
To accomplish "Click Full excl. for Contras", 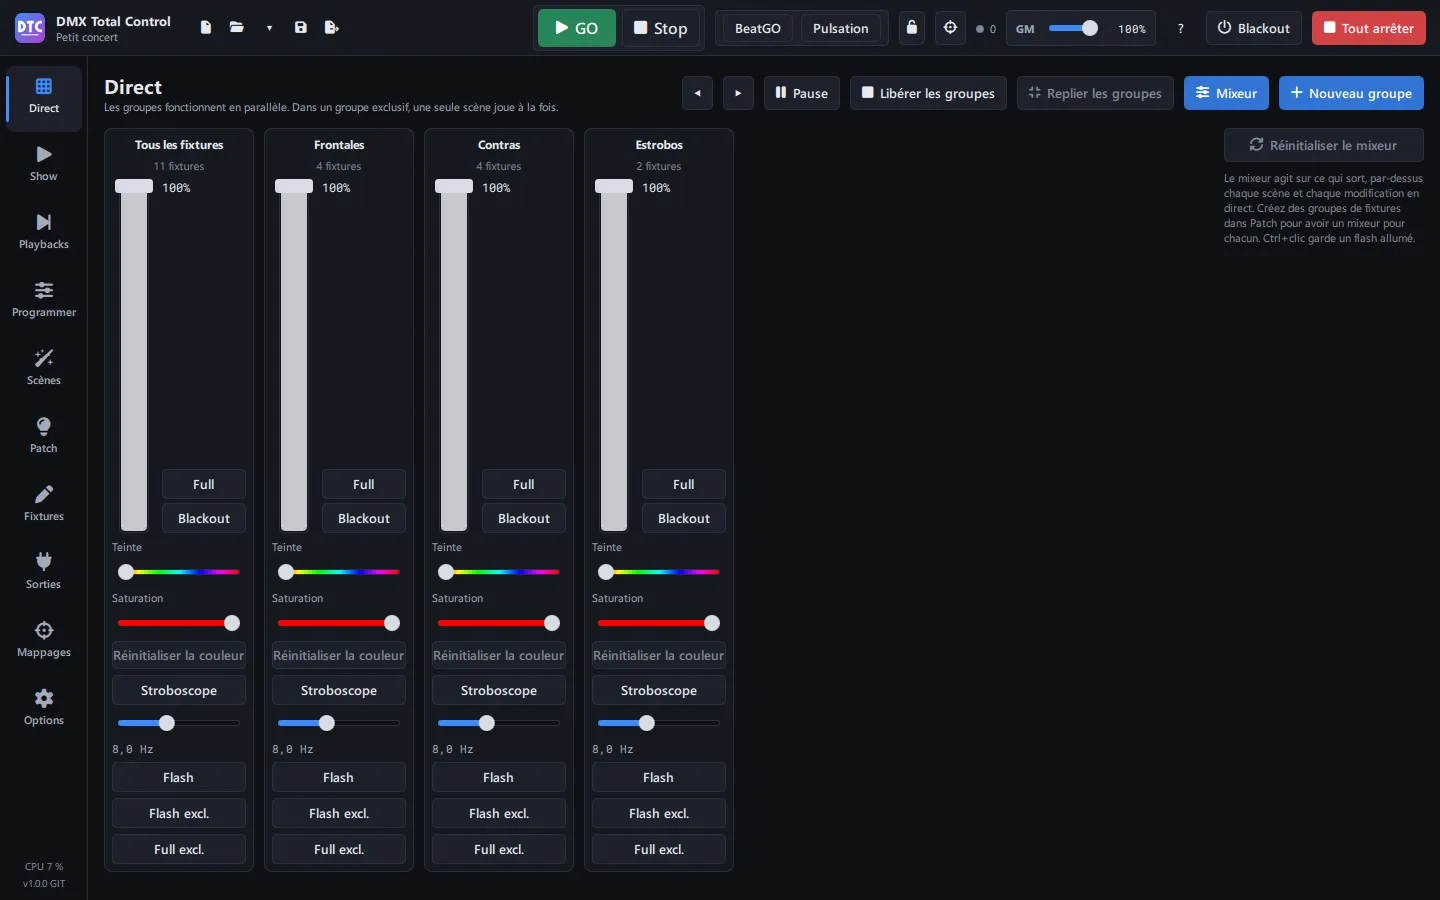I will pos(499,849).
